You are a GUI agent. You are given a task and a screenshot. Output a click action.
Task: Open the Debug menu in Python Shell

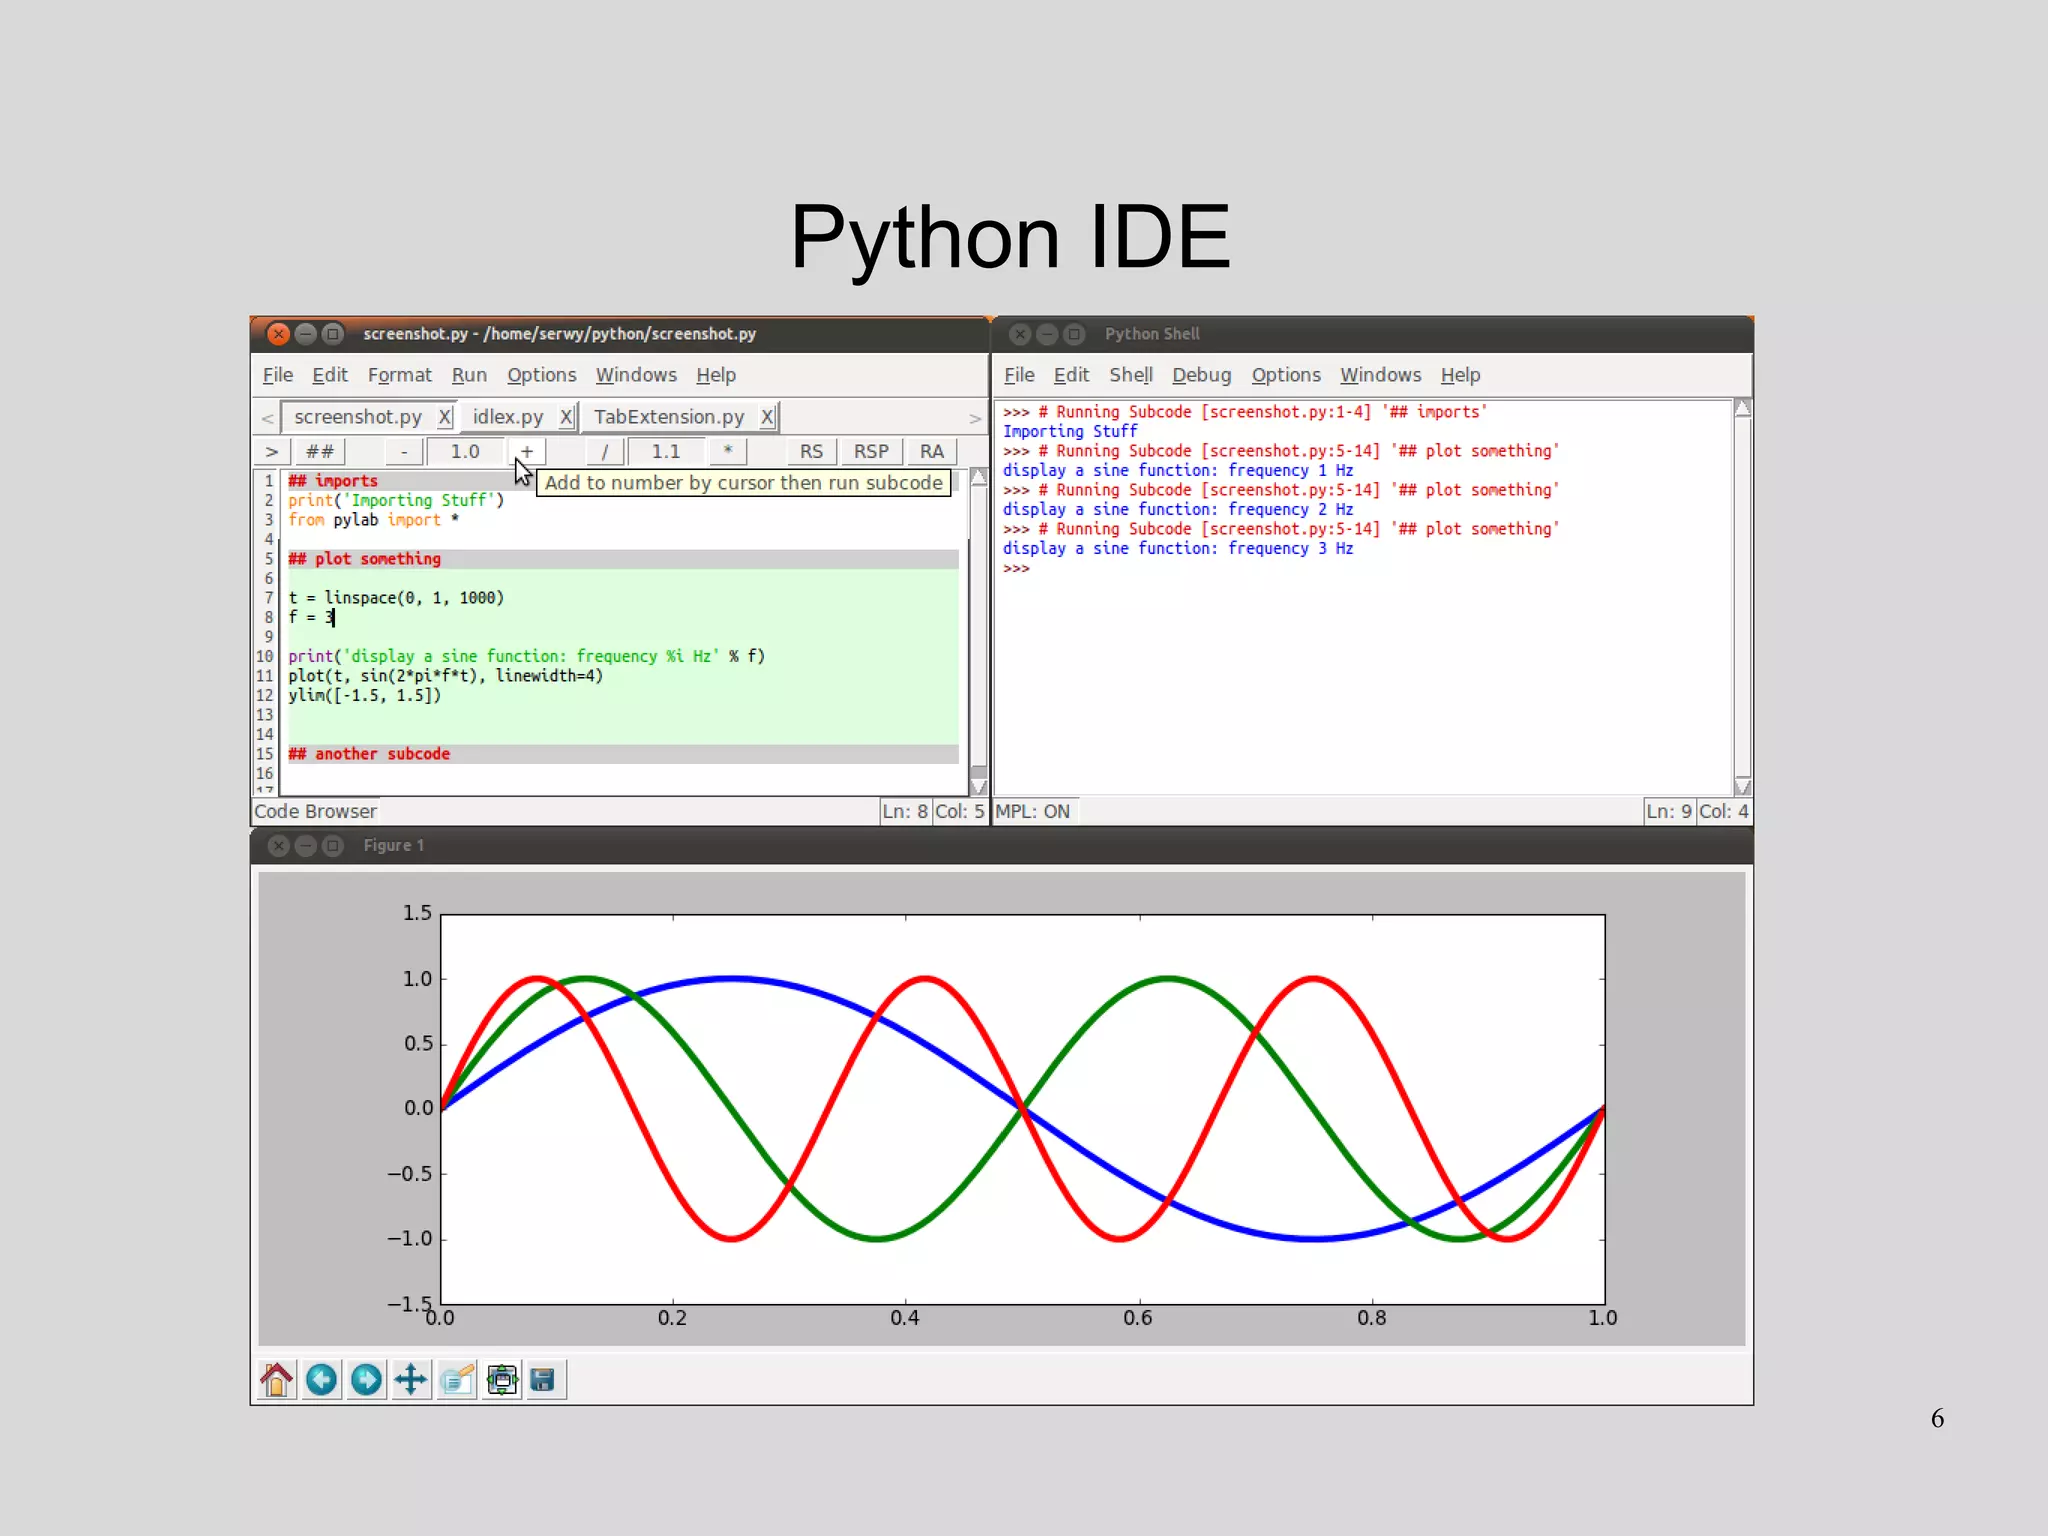pos(1201,375)
